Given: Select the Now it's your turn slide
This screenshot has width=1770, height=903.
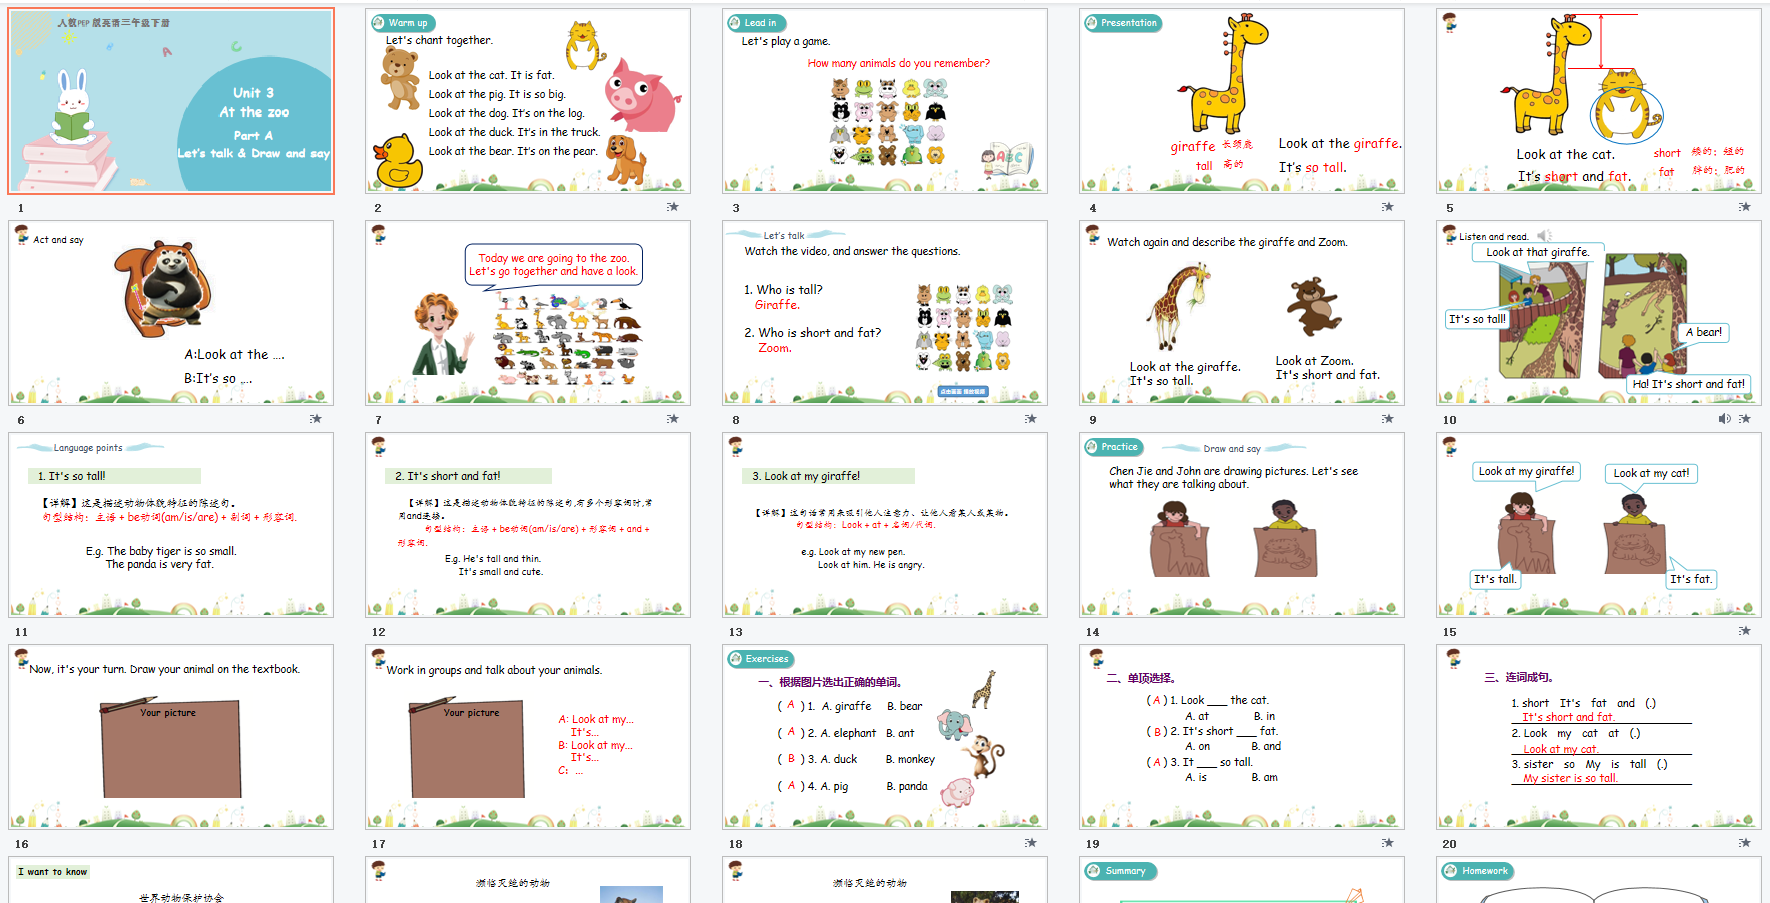Looking at the screenshot, I should (171, 737).
